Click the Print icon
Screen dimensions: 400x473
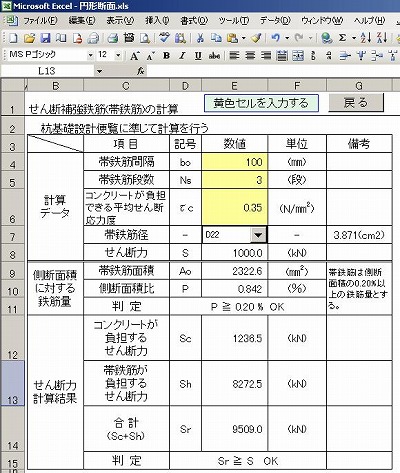tap(113, 38)
